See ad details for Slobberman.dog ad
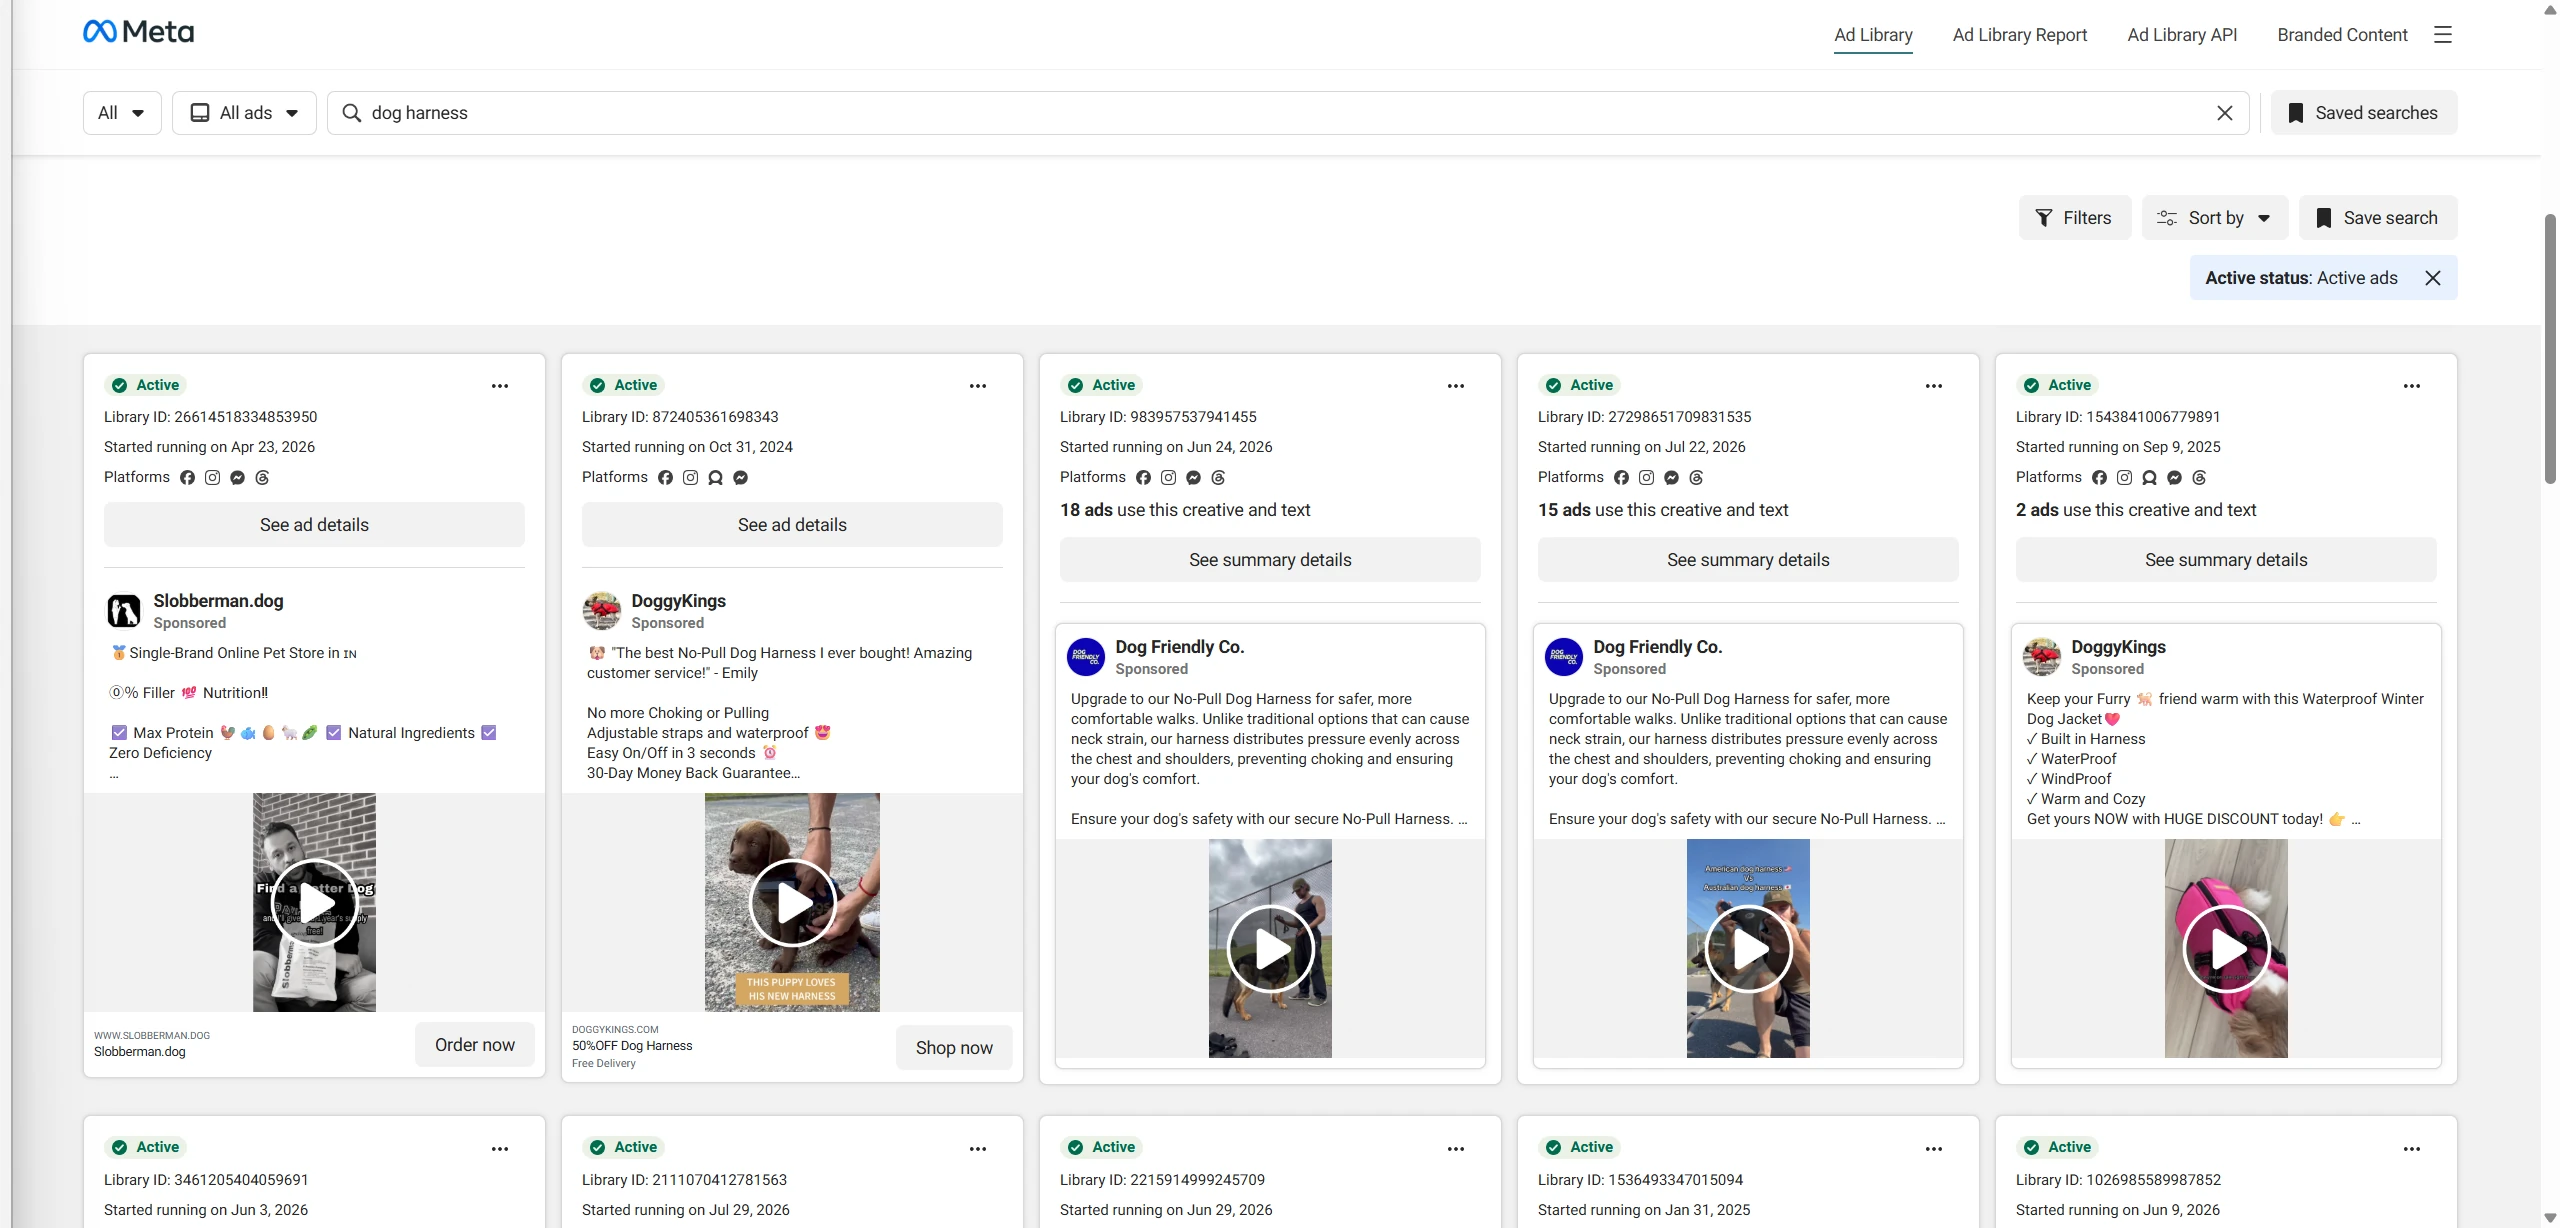 (314, 525)
